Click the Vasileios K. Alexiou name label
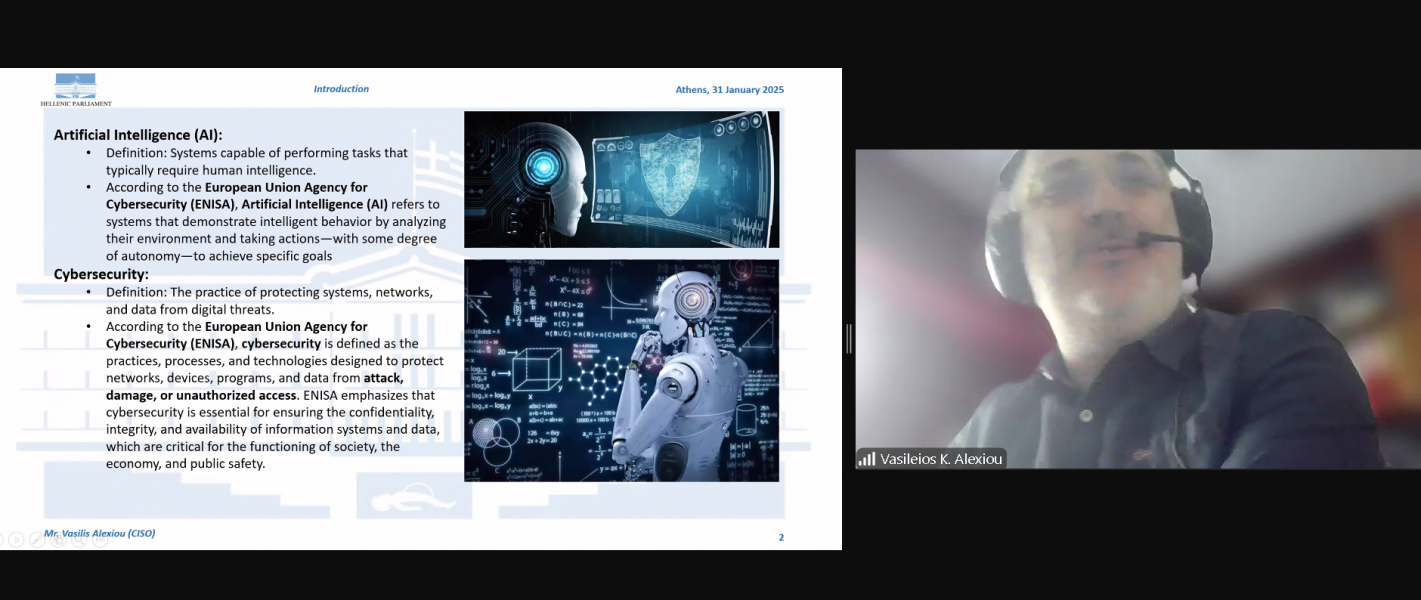 coord(940,459)
